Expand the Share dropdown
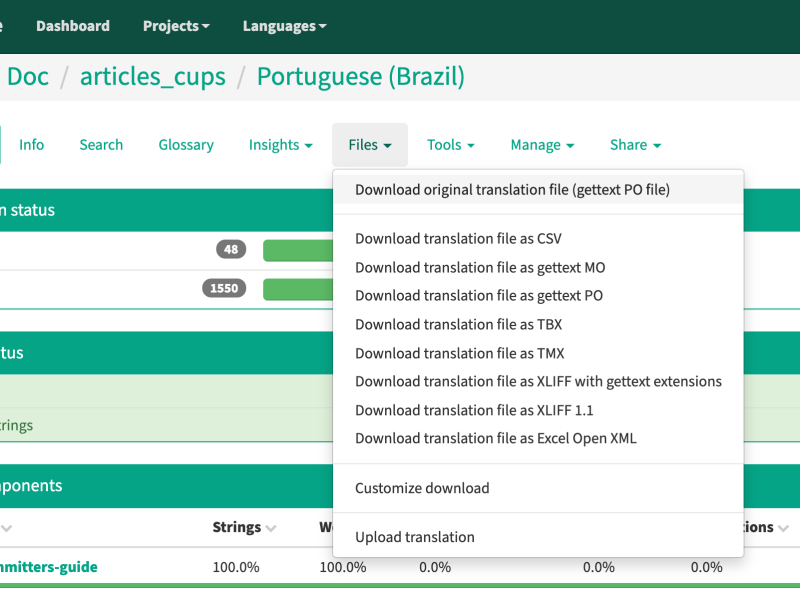The width and height of the screenshot is (800, 600). (x=635, y=145)
